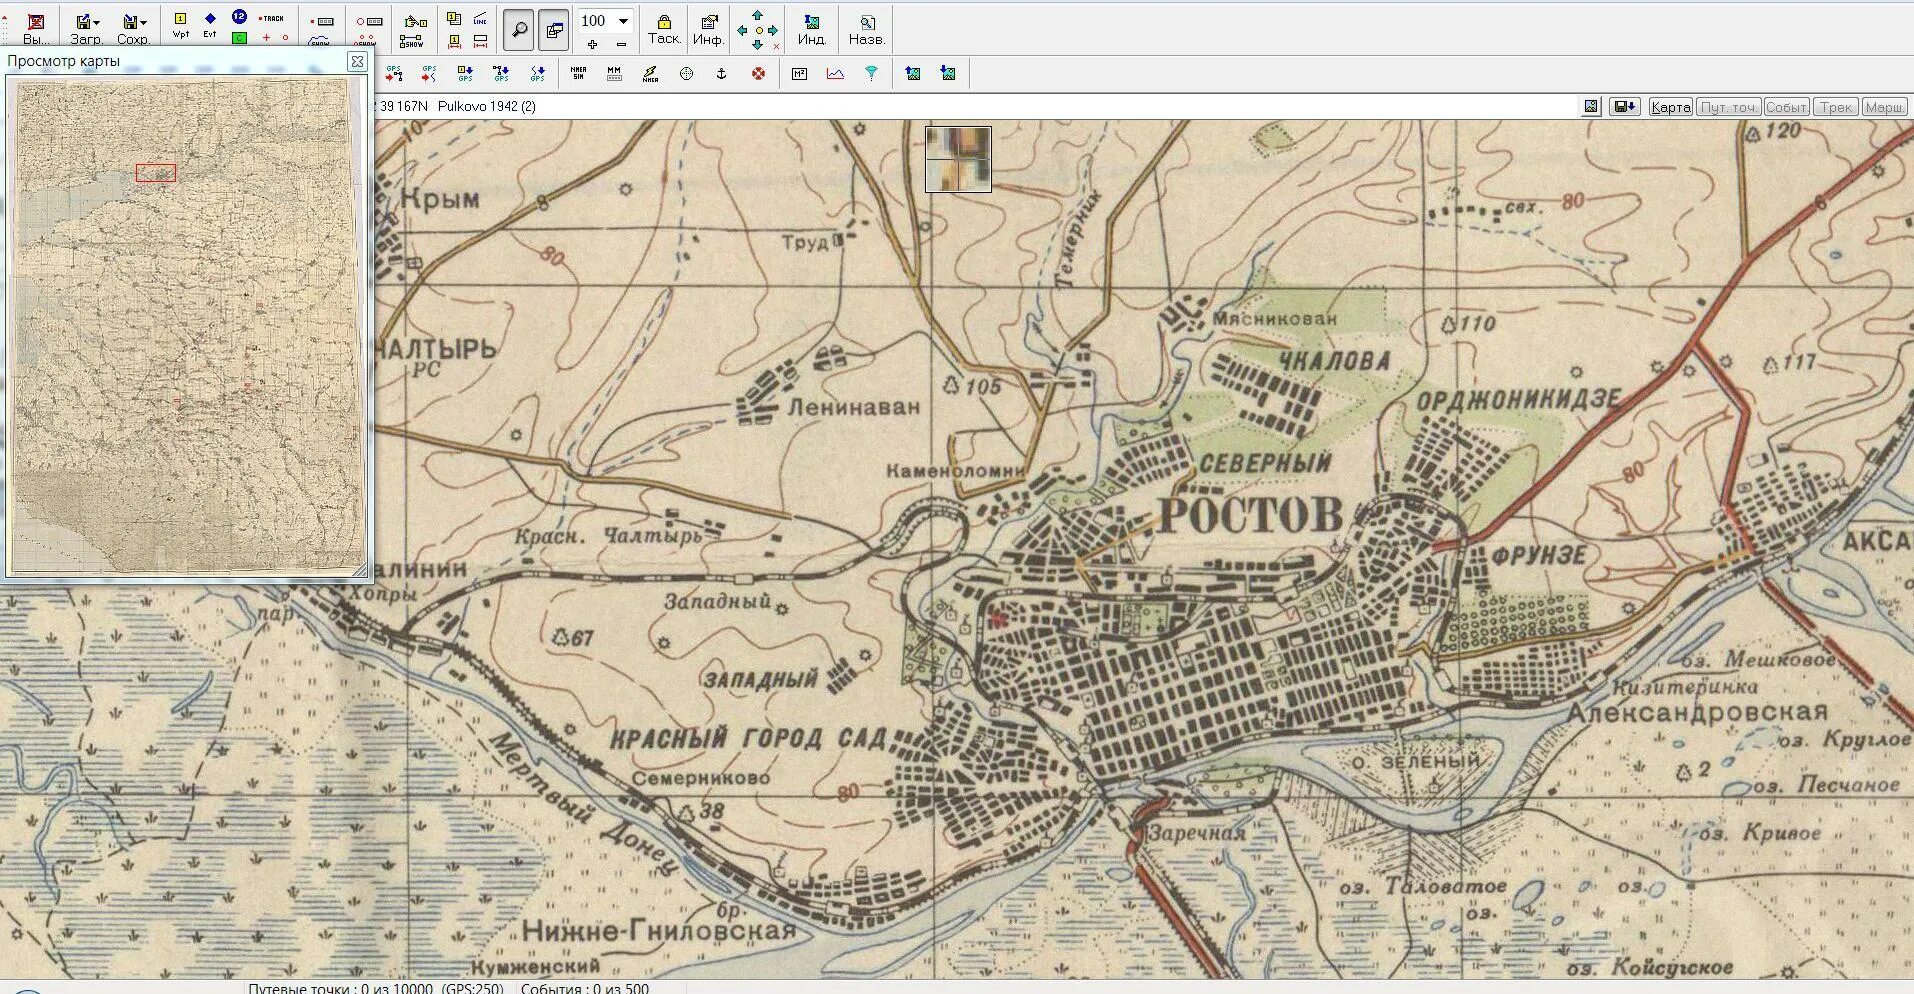The image size is (1914, 994).
Task: Click the anchor alarm icon
Action: 722,73
